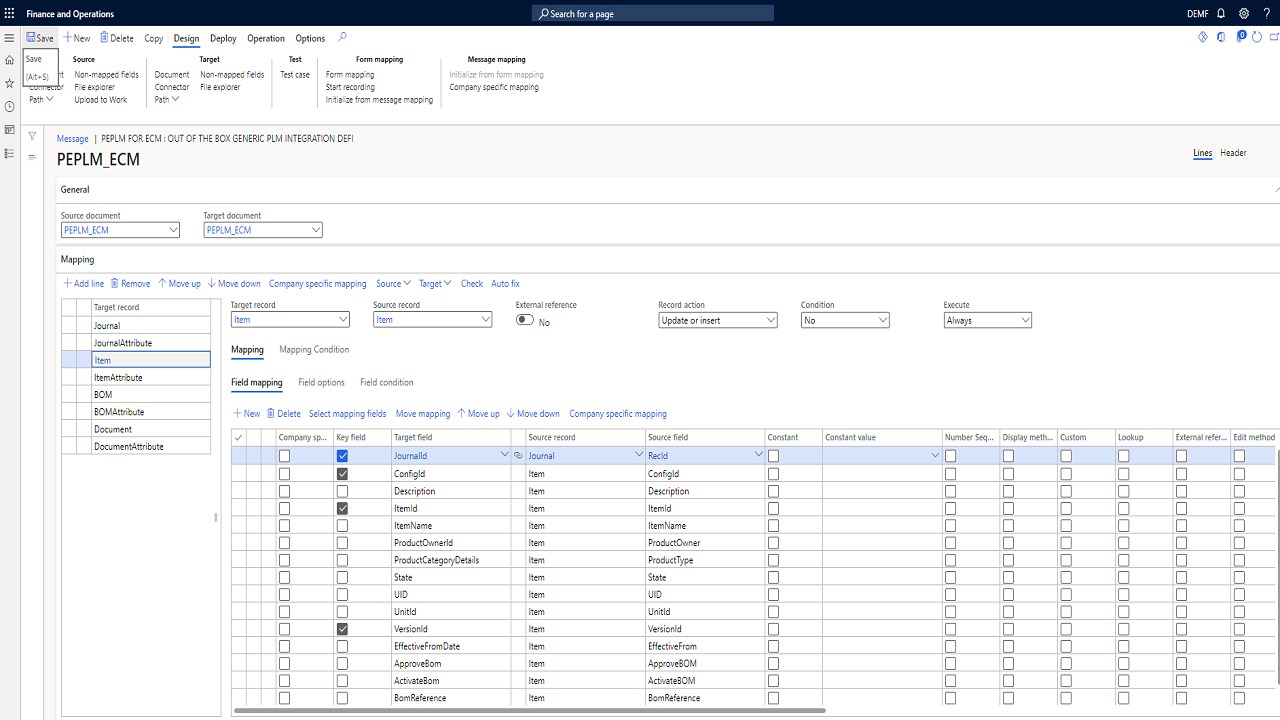Select BOMAttribute target record row
Image resolution: width=1280 pixels, height=720 pixels.
[x=136, y=412]
